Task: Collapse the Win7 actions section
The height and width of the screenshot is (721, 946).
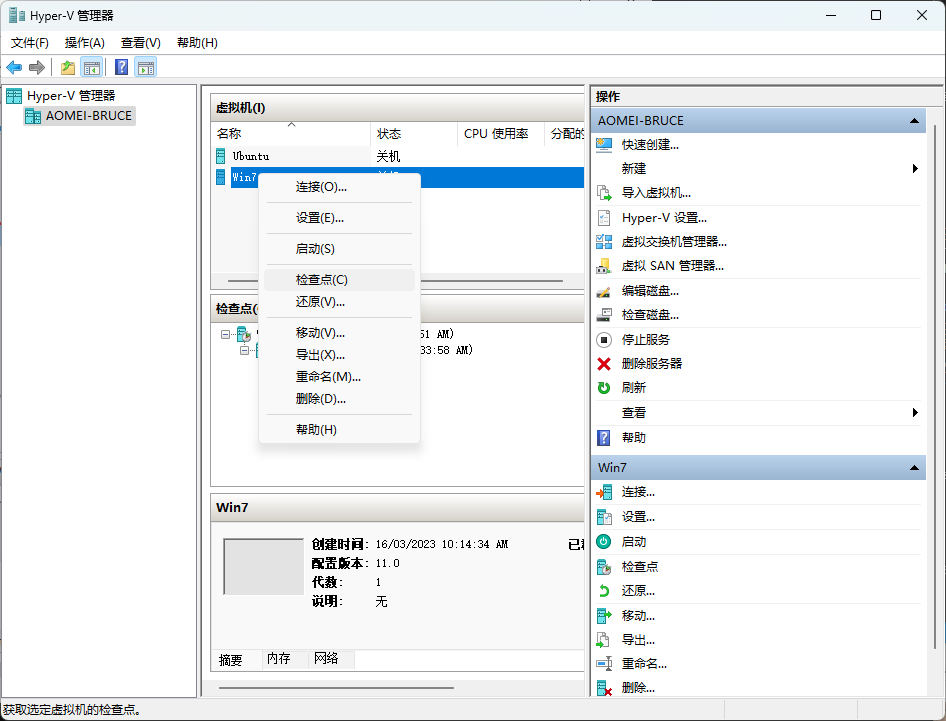Action: pos(913,468)
